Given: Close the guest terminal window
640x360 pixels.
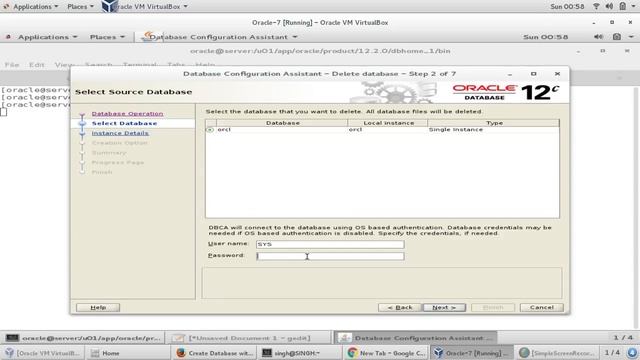Looking at the screenshot, I should coord(627,51).
